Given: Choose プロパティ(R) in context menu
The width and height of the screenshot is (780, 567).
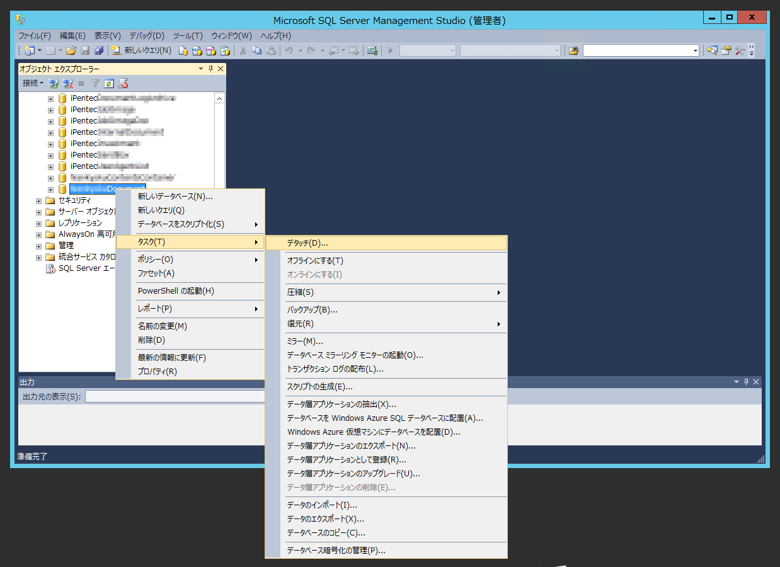Looking at the screenshot, I should 190,372.
